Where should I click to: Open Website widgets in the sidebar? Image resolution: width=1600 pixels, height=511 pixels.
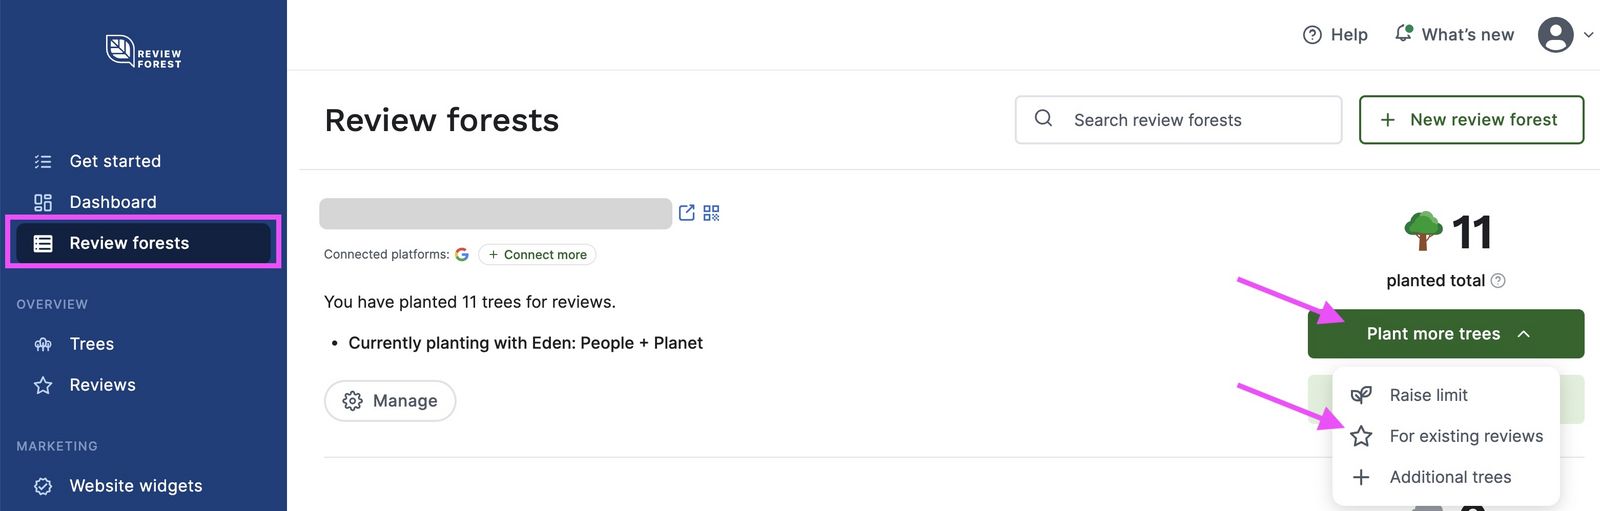click(135, 486)
